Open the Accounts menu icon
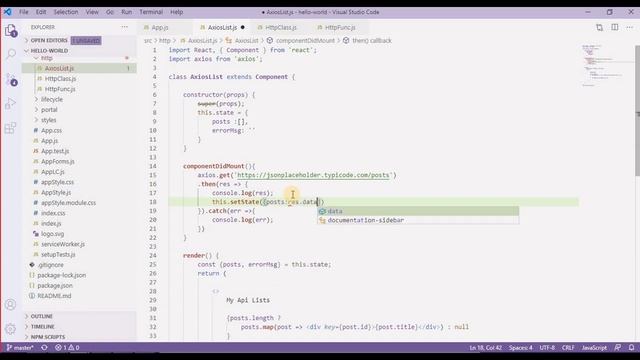This screenshot has width=640, height=360. (x=11, y=304)
